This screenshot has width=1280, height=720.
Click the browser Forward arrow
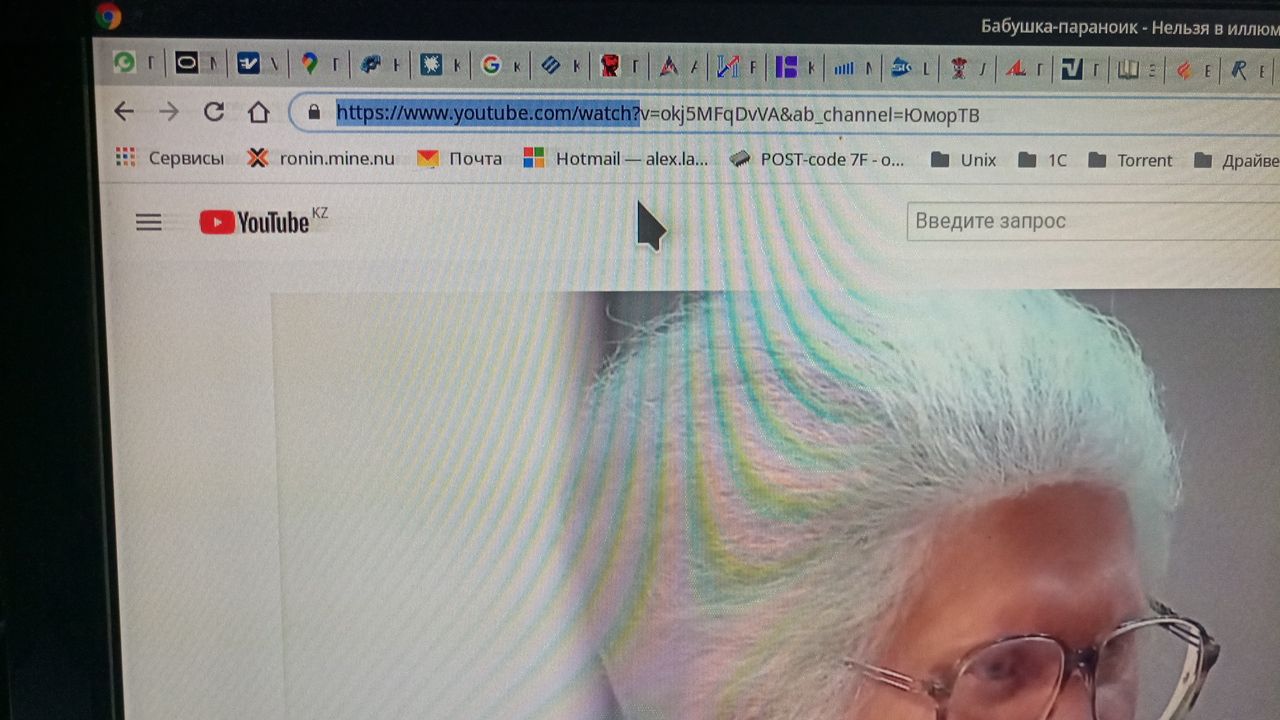[x=169, y=112]
